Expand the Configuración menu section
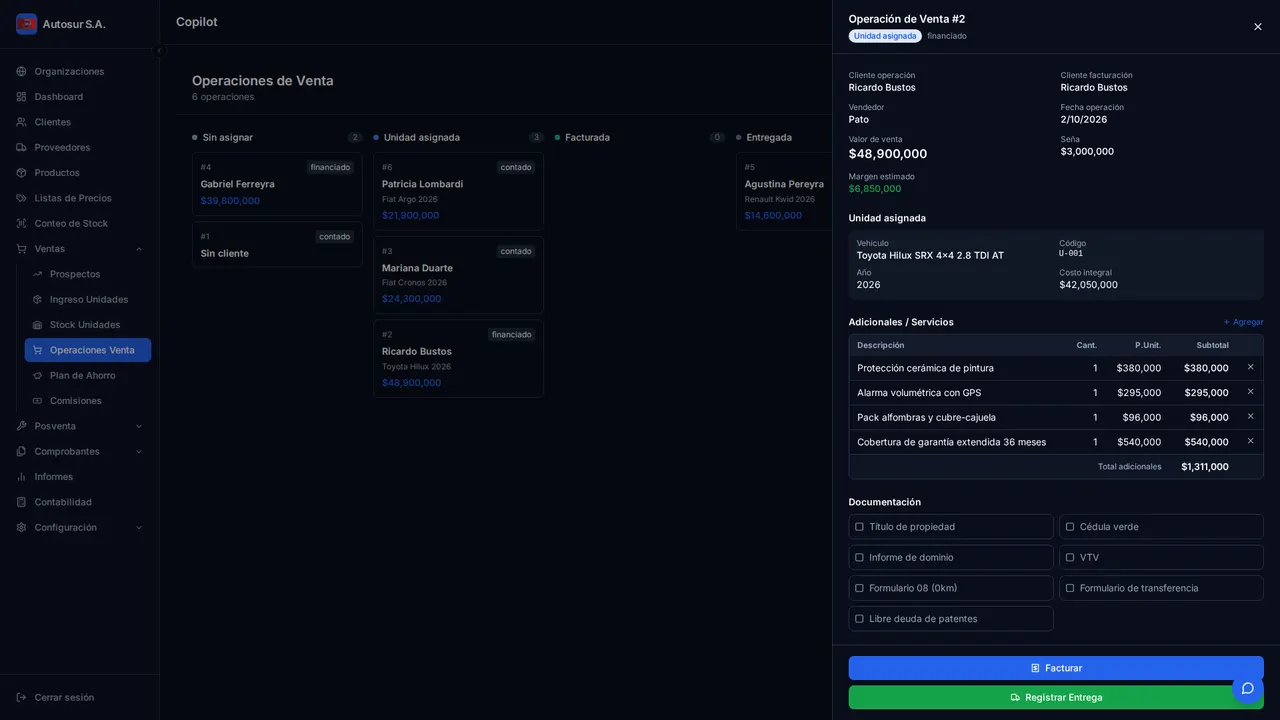The width and height of the screenshot is (1280, 720). (80, 528)
